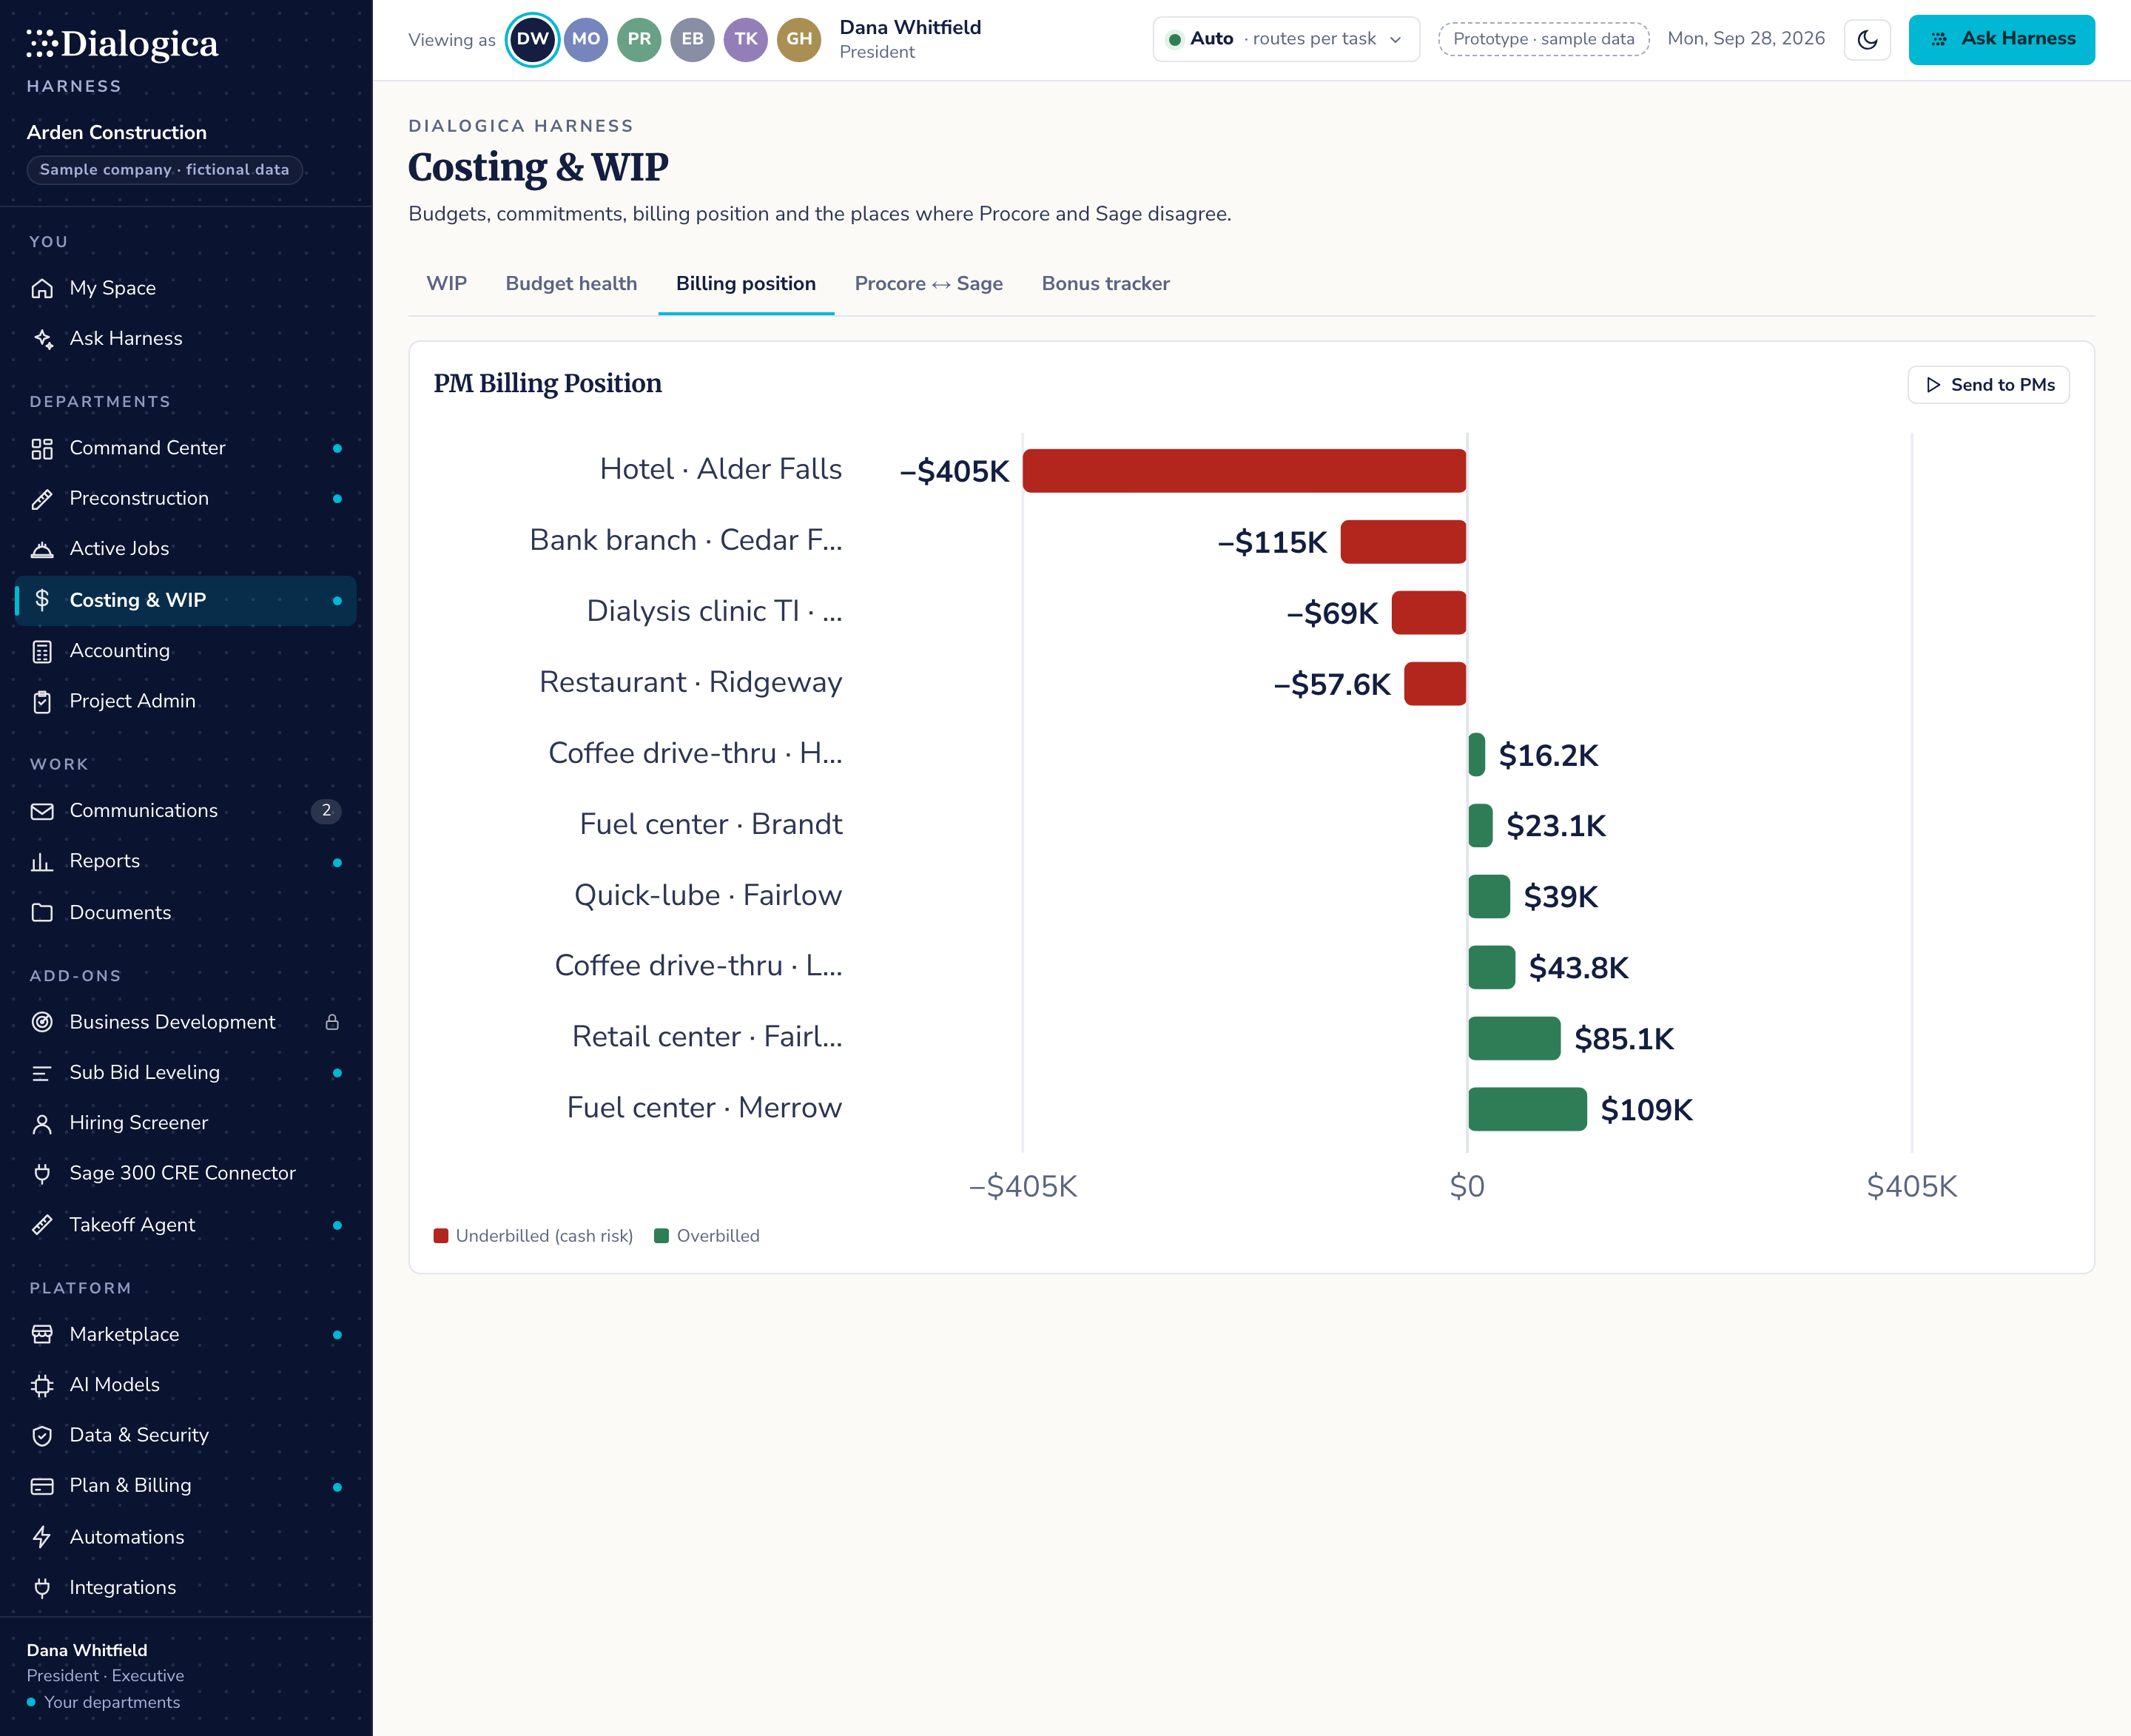This screenshot has height=1736, width=2131.
Task: Open Documents folder icon
Action: tap(42, 913)
